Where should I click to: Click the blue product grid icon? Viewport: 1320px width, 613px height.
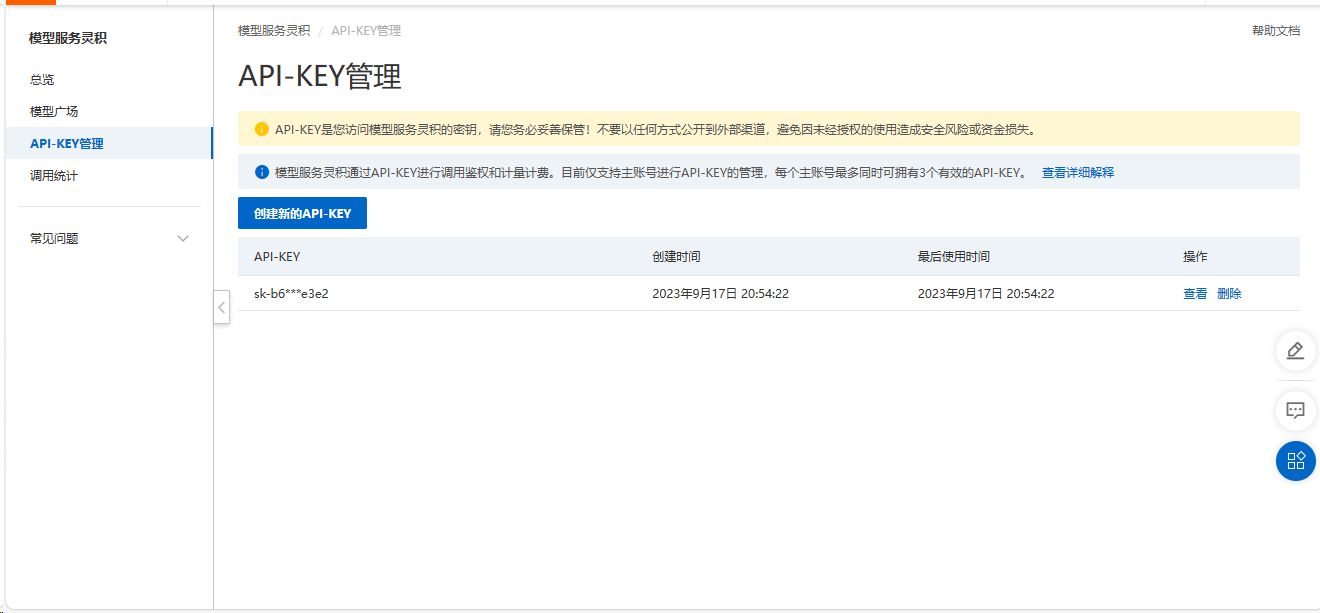tap(1295, 461)
